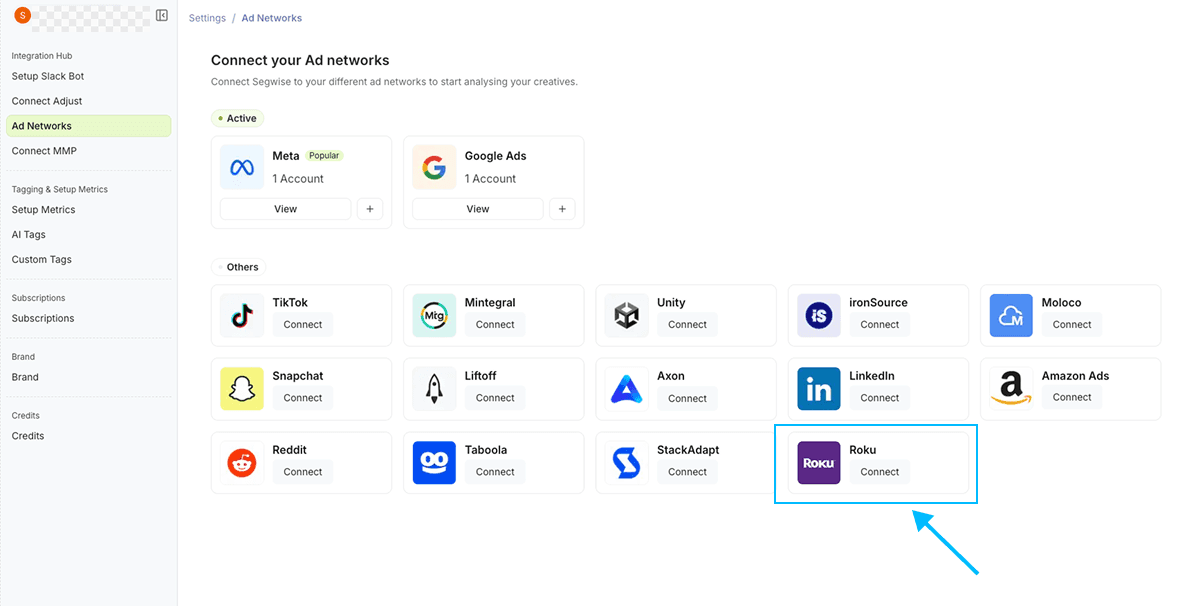Connect Reddit ad network

(303, 472)
